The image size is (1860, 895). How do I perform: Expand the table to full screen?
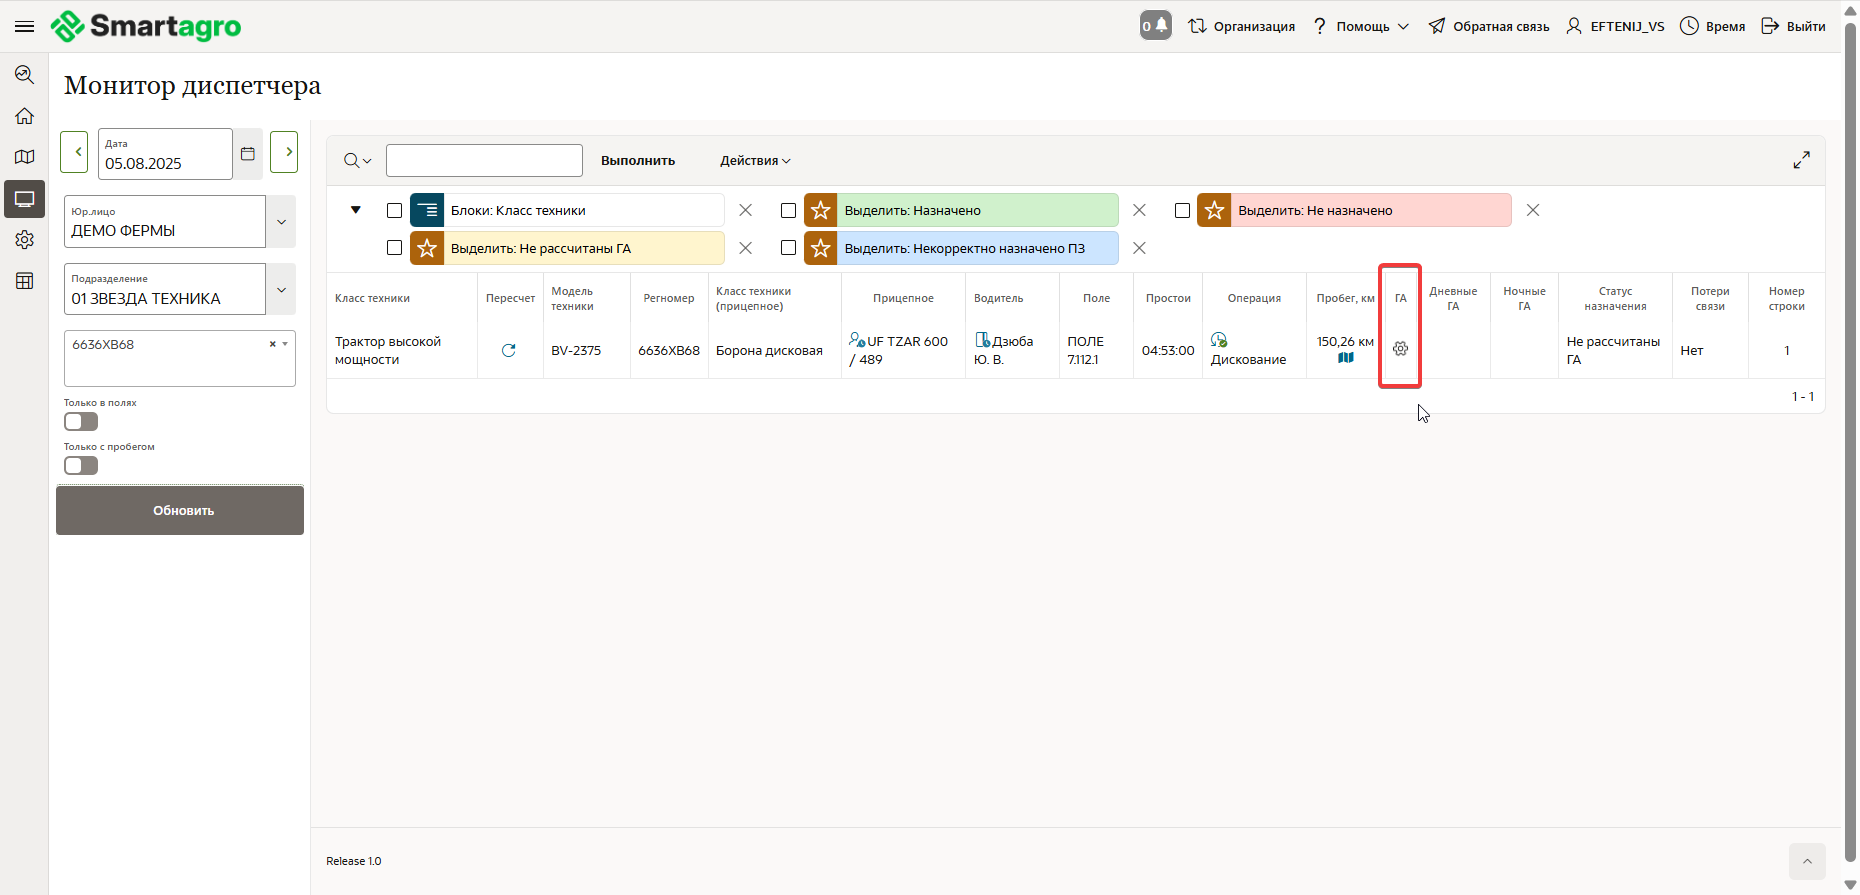point(1801,160)
